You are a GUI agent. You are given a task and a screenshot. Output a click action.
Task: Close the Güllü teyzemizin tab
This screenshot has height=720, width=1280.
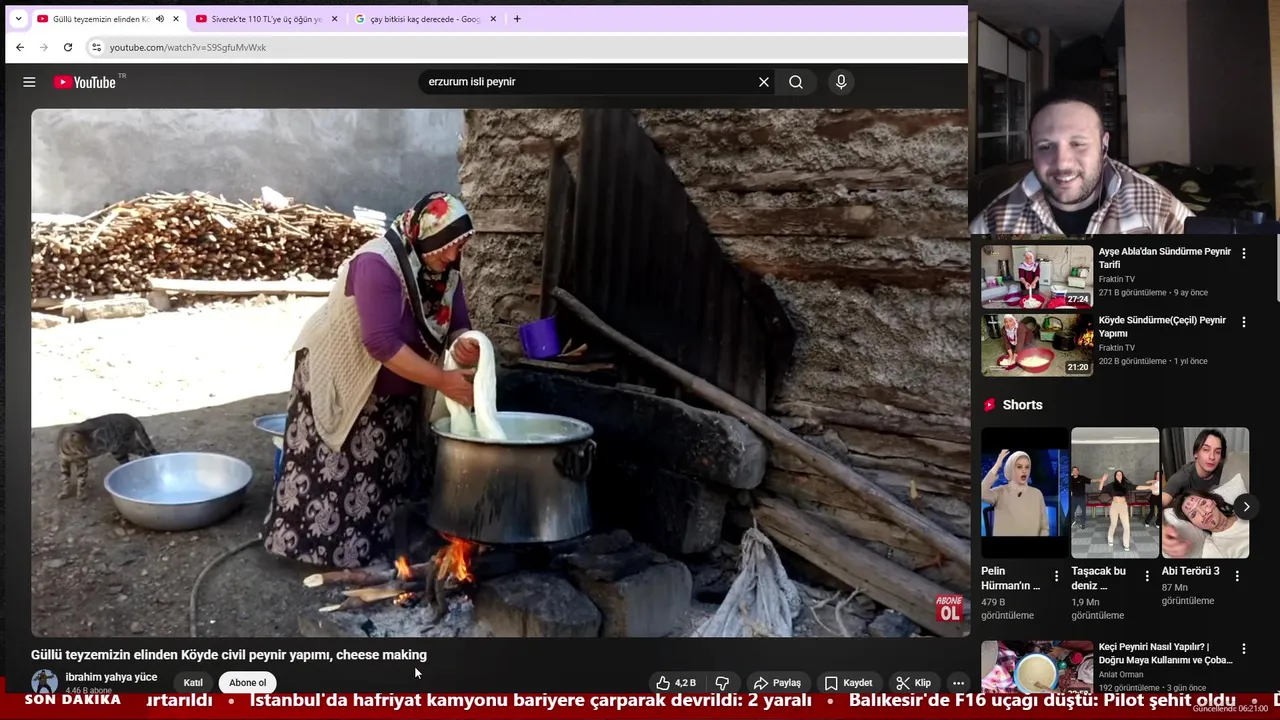177,19
